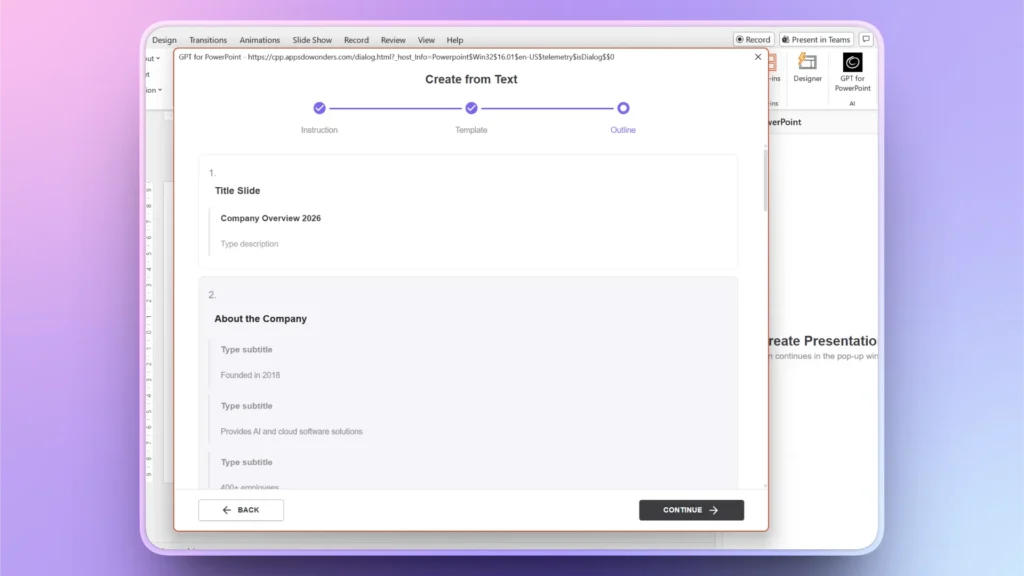Click the dialog's vertical scrollbar
Screen dimensions: 1024x576
(765, 180)
